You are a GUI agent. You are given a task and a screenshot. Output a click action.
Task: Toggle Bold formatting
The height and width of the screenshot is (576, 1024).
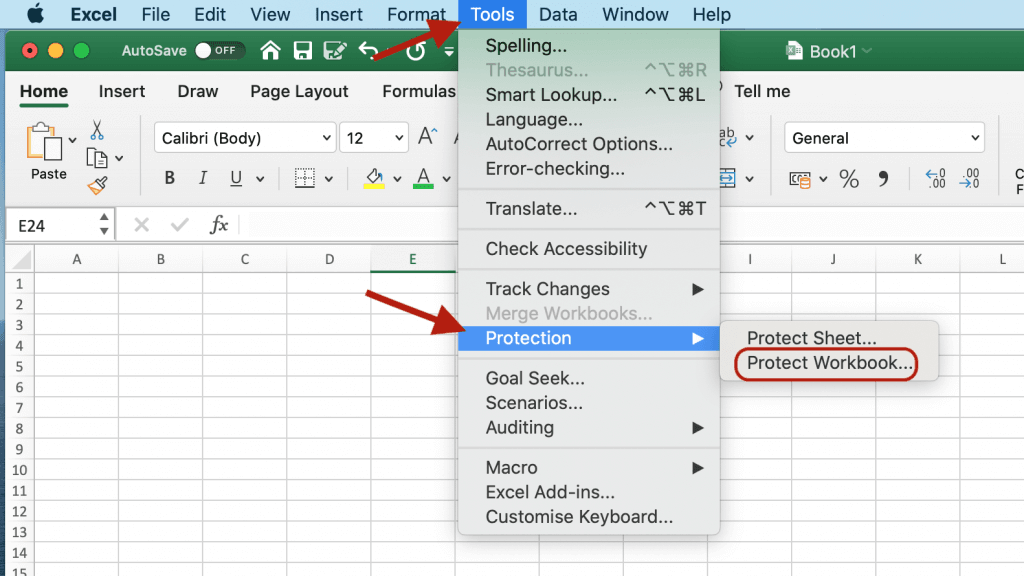point(170,179)
